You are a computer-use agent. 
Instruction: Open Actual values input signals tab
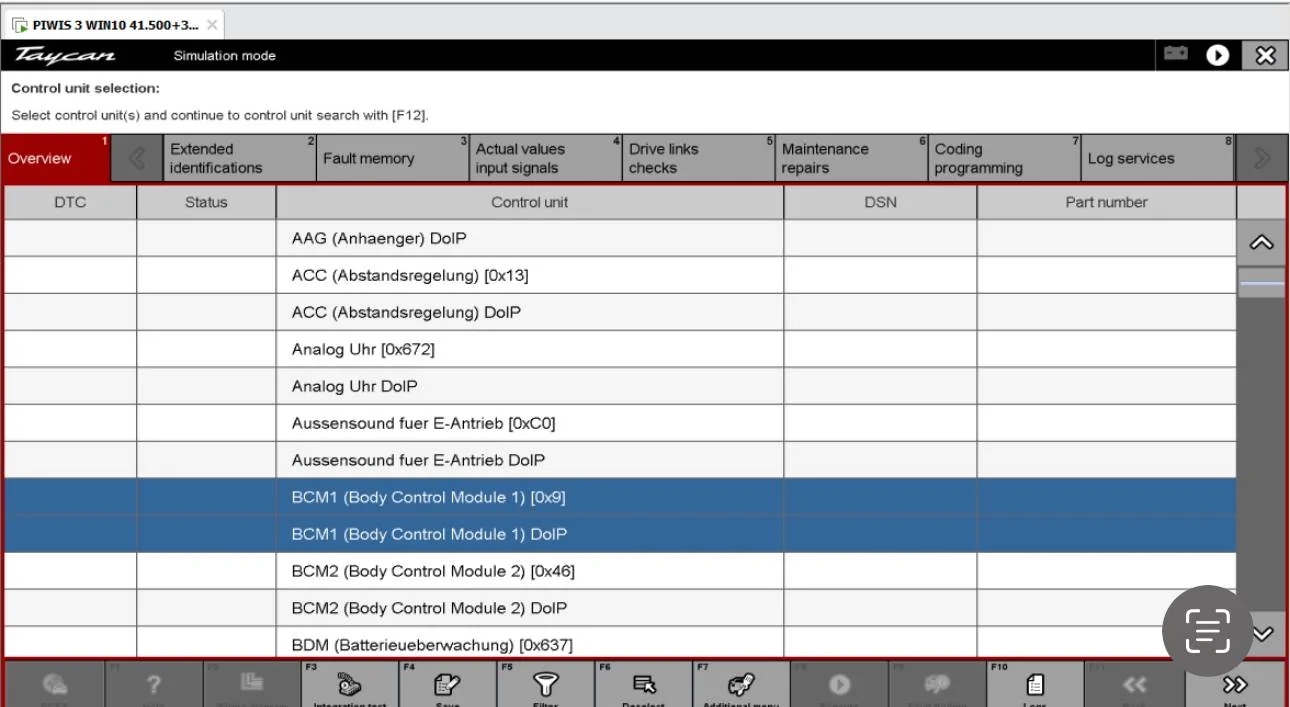click(x=545, y=158)
